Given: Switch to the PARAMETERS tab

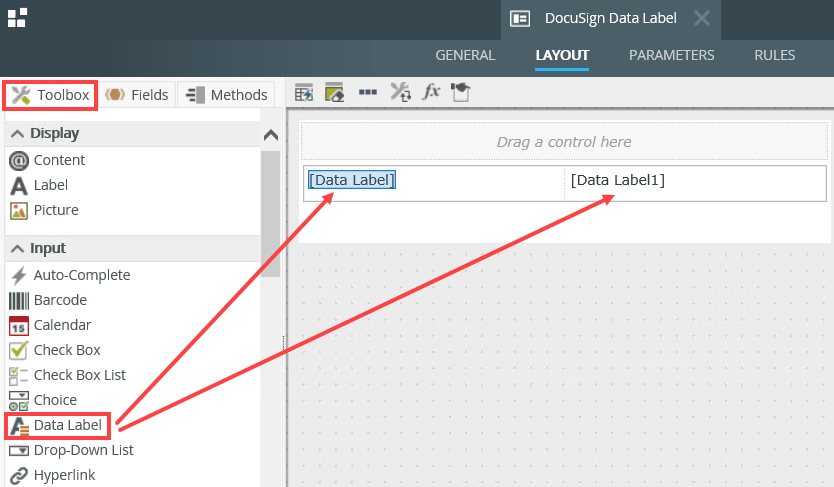Looking at the screenshot, I should coord(671,55).
